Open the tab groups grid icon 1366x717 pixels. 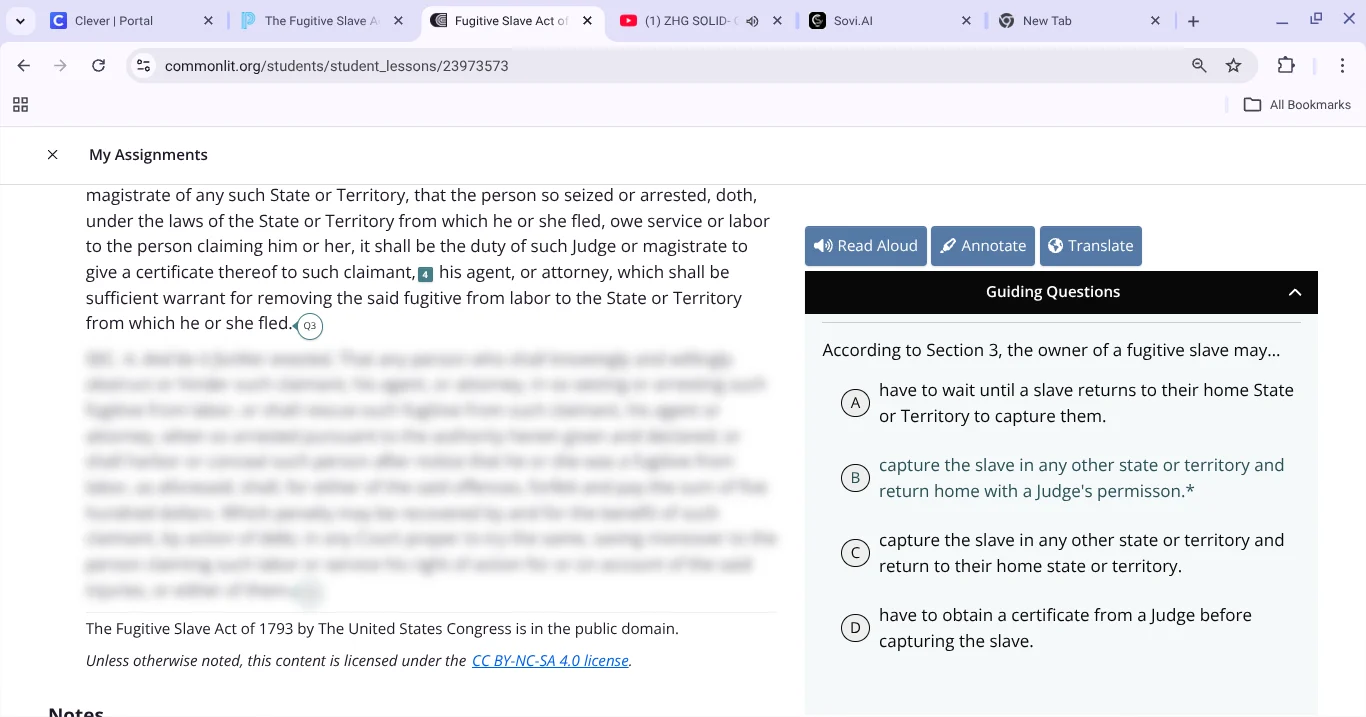(20, 104)
